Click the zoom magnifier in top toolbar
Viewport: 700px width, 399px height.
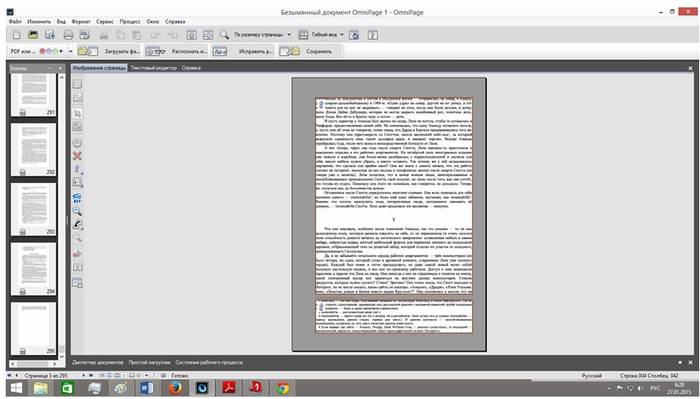pyautogui.click(x=224, y=35)
